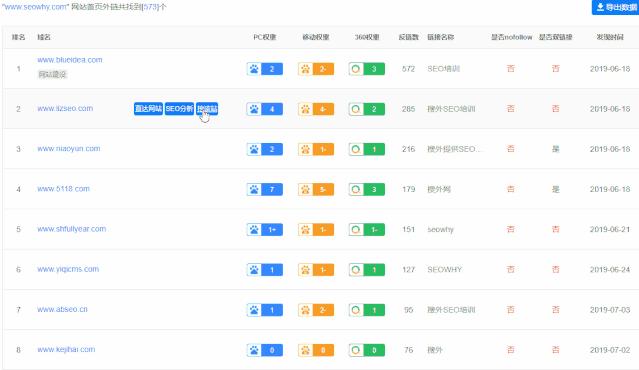Open the www.abseo.cn domain link
This screenshot has width=639, height=370.
point(62,309)
